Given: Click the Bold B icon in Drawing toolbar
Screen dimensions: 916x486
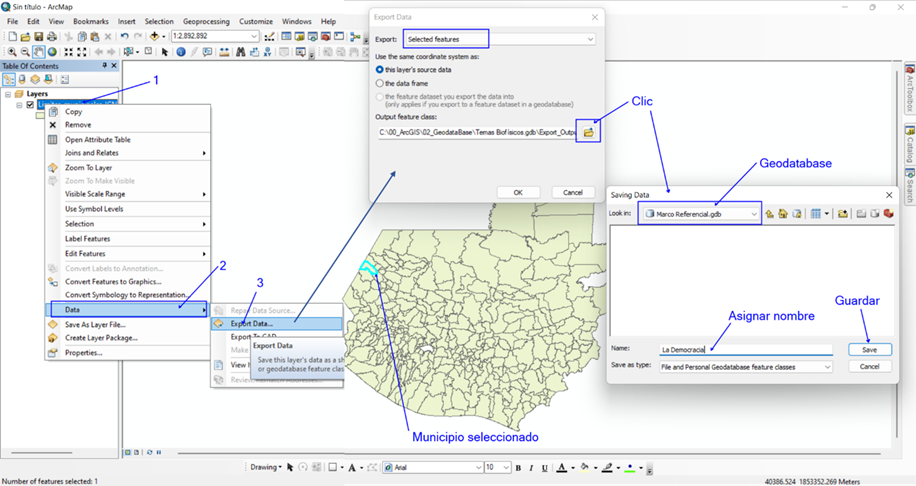Looking at the screenshot, I should (x=518, y=468).
